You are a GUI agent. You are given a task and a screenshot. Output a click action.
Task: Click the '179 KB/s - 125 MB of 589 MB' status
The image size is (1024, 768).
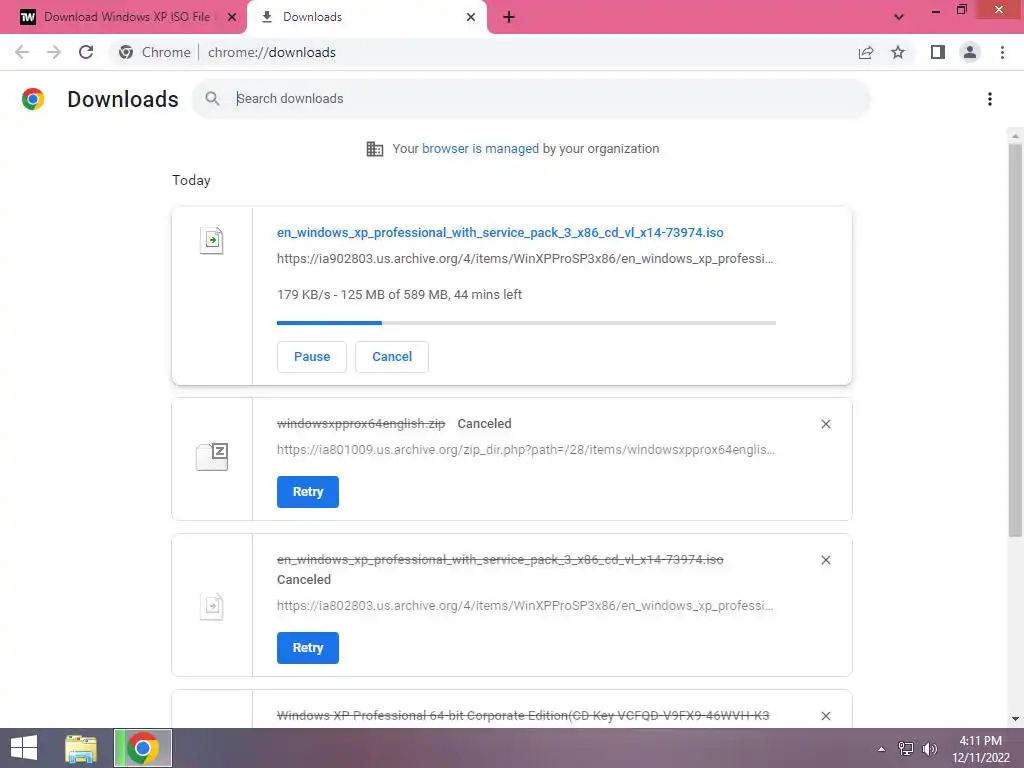pos(400,295)
